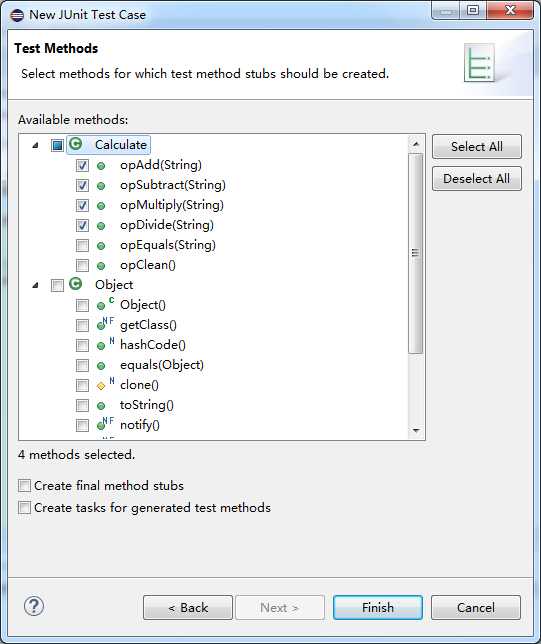Click Finish to create the test case
Image resolution: width=541 pixels, height=644 pixels.
pyautogui.click(x=378, y=607)
